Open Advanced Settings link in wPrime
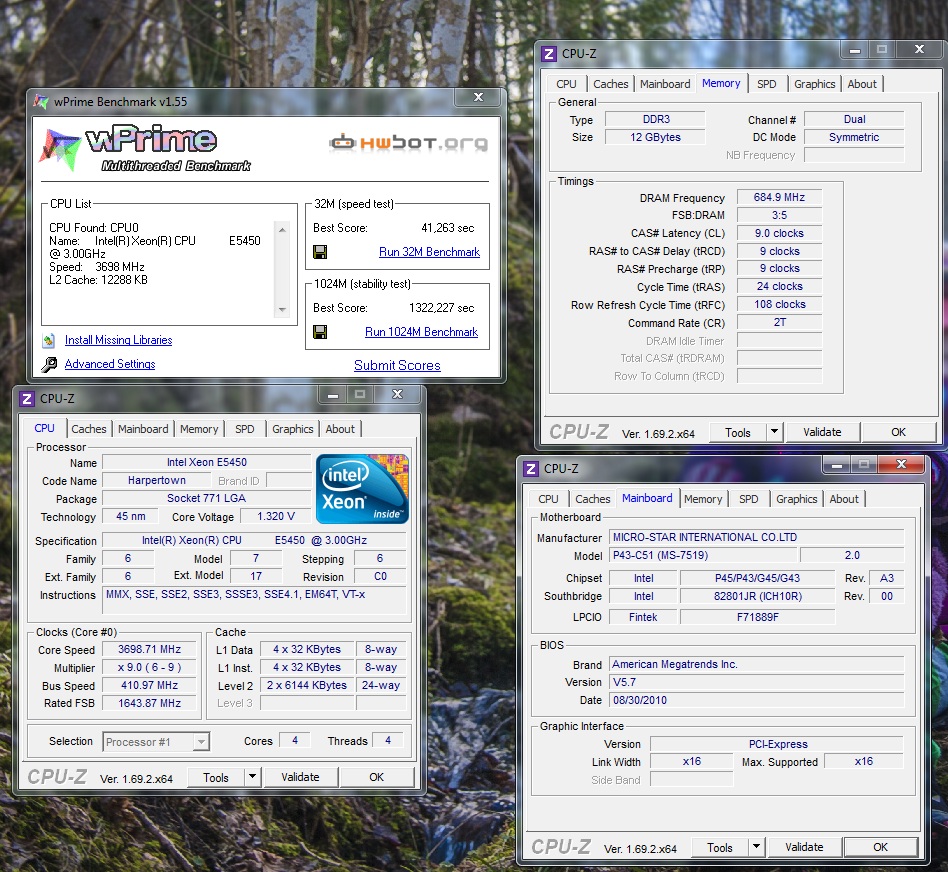Screen dimensions: 948x872 pyautogui.click(x=110, y=364)
